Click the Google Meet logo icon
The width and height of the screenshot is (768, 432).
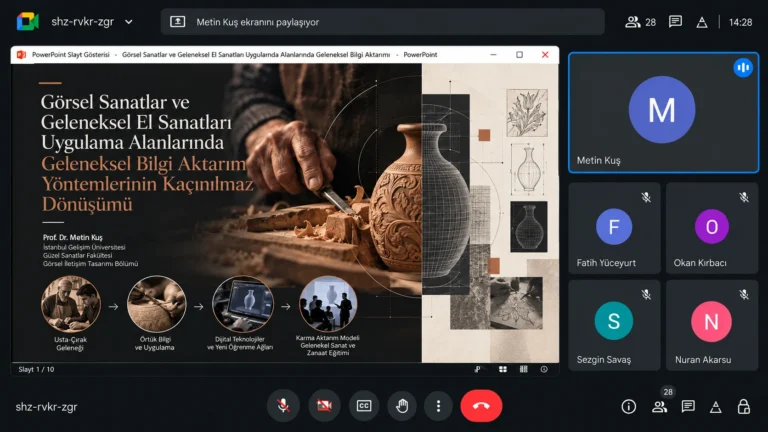pyautogui.click(x=27, y=22)
